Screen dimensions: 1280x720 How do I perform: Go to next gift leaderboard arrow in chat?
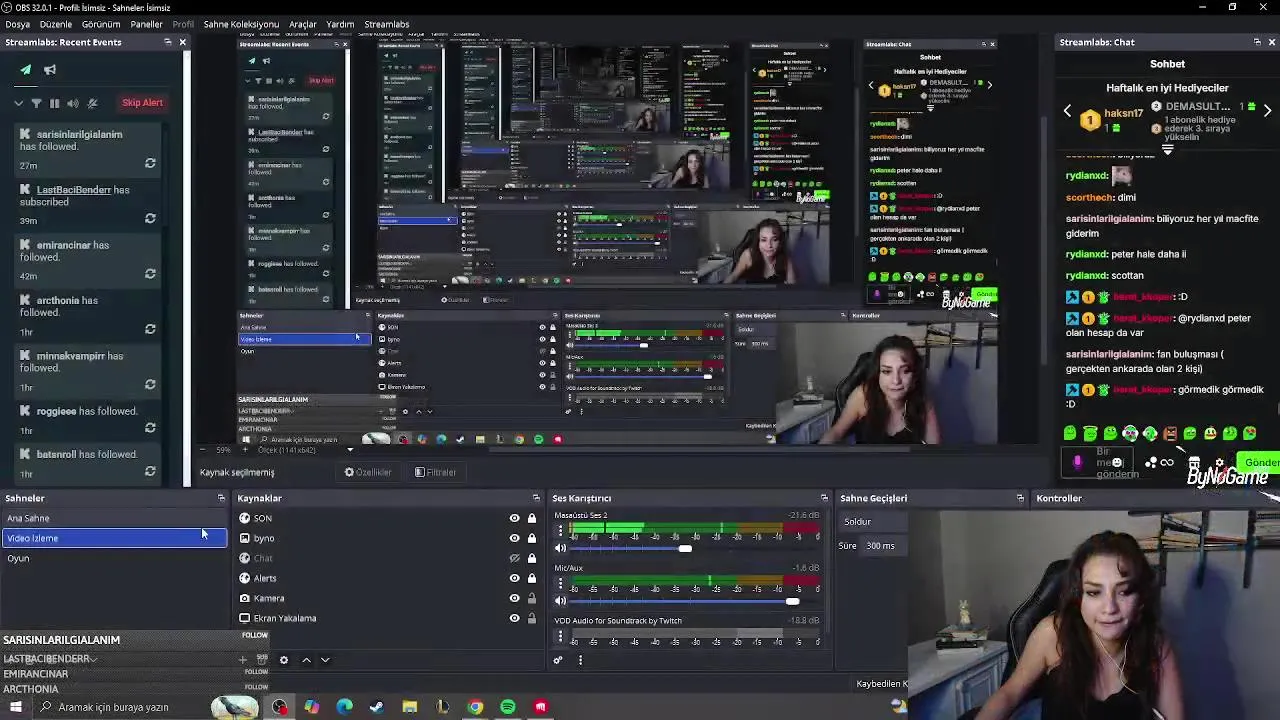point(1268,111)
